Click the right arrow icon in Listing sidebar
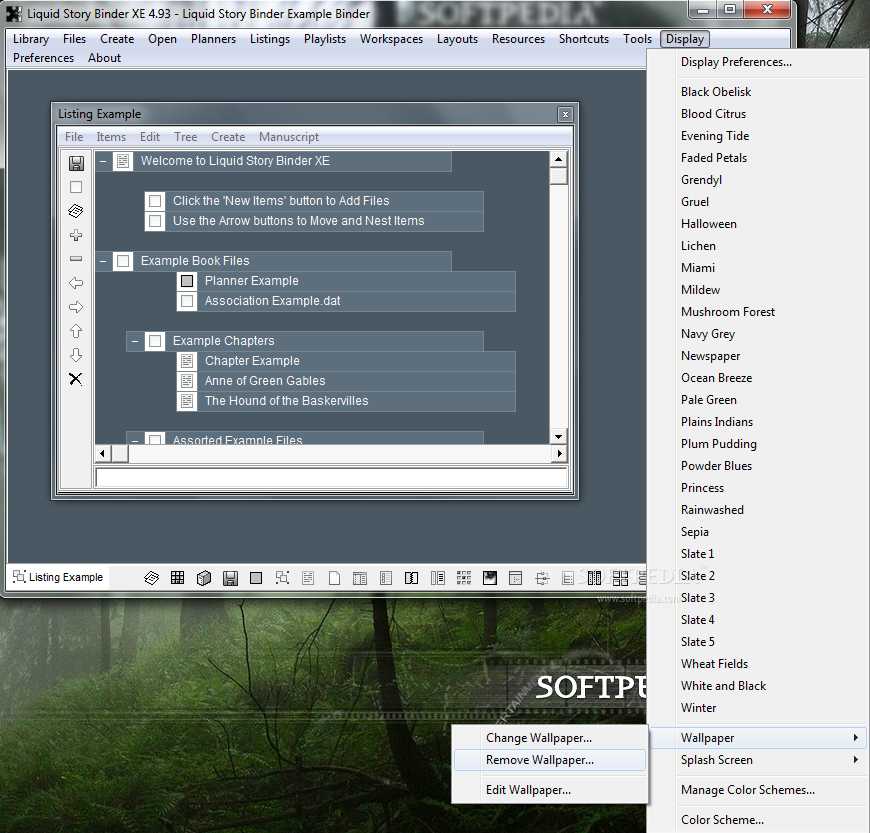 pos(76,307)
